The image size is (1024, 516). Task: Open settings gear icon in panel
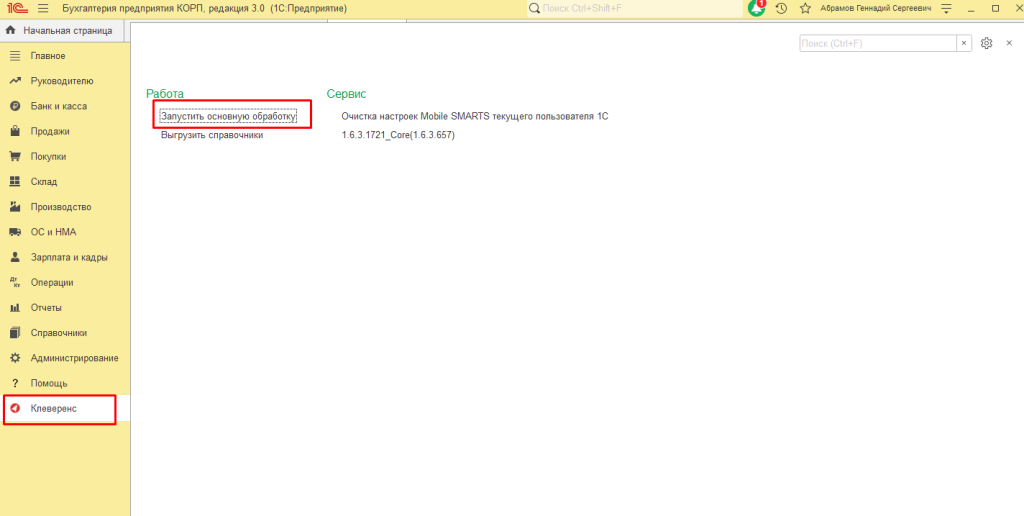pos(986,43)
